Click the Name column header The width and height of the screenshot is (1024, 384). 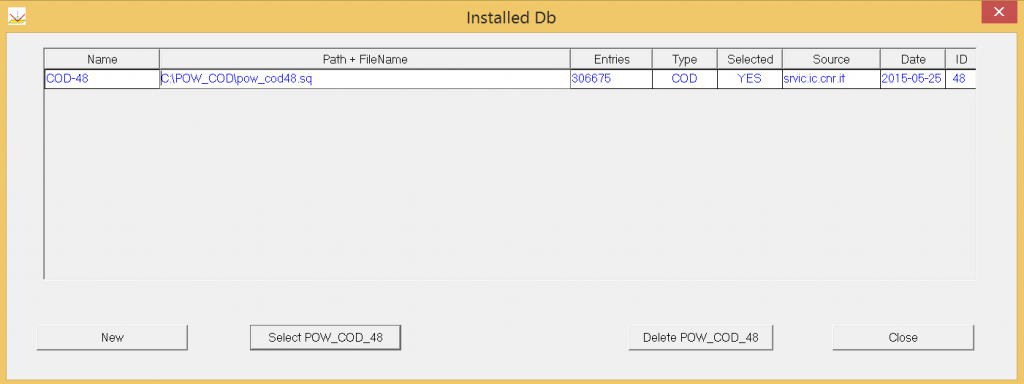click(102, 59)
